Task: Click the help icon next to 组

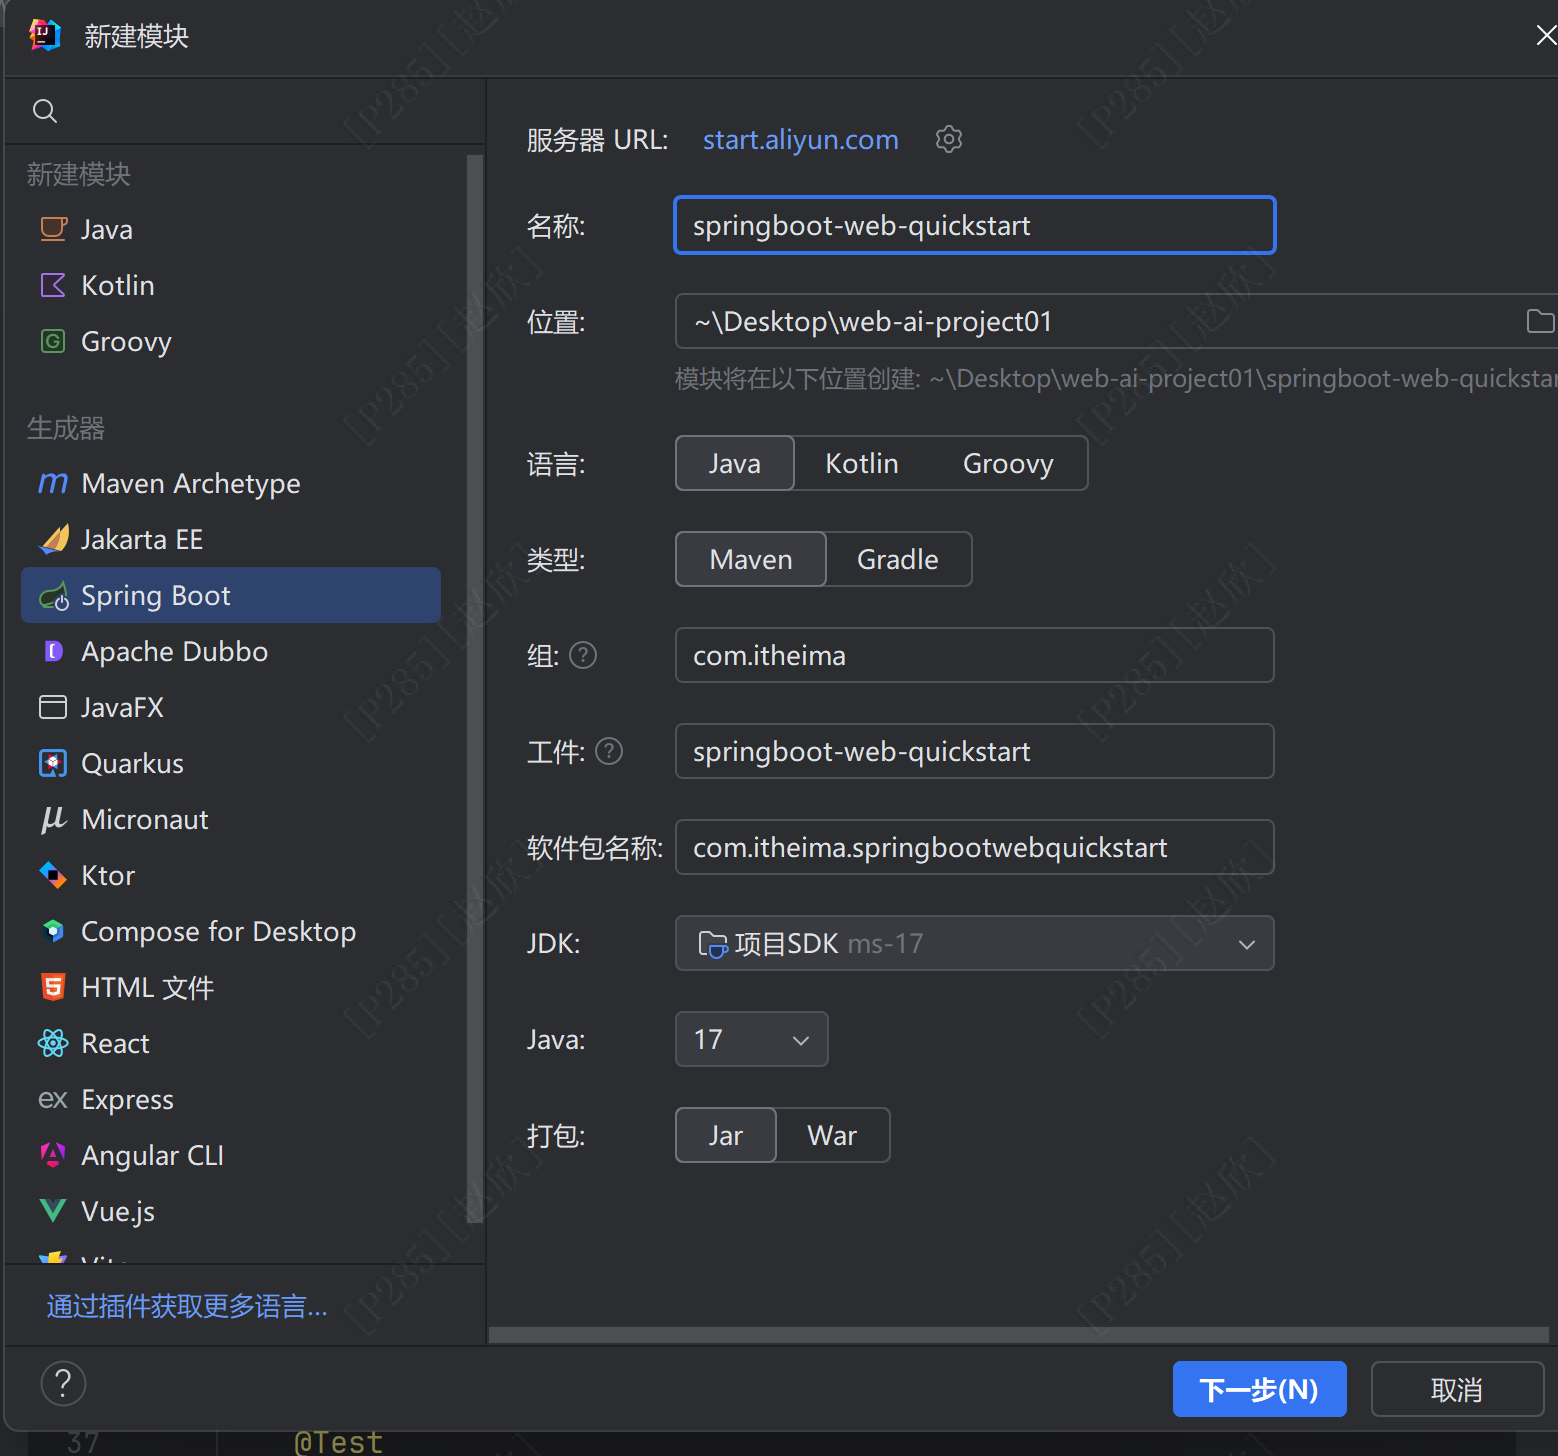Action: (583, 655)
